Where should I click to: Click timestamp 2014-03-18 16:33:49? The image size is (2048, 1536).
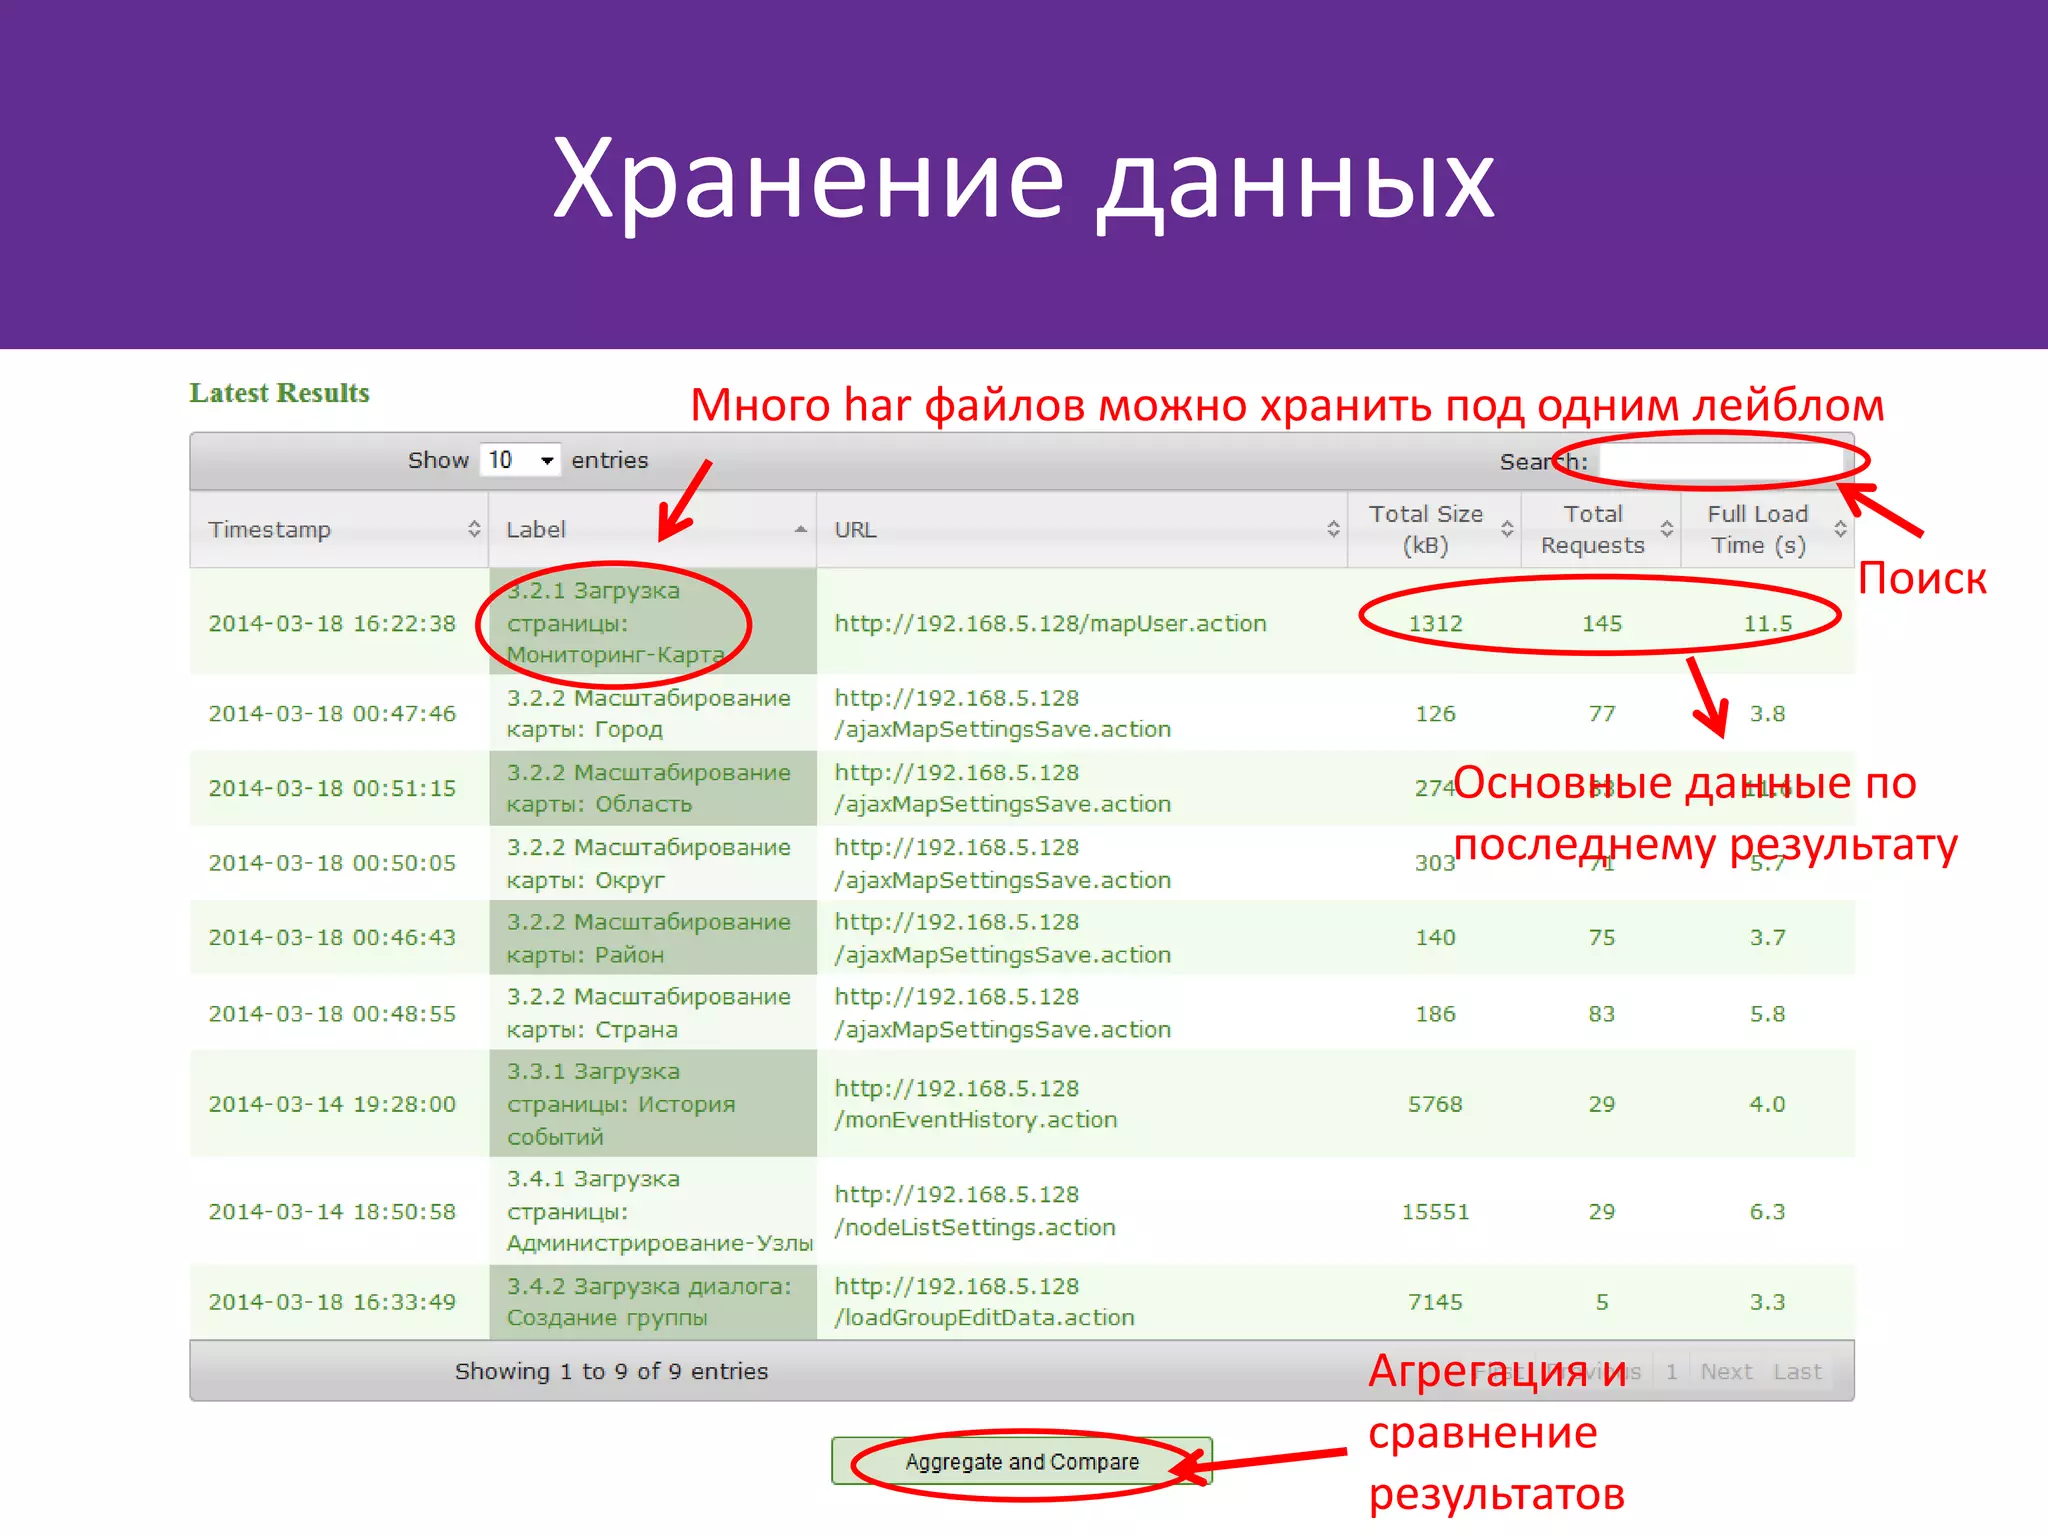(332, 1302)
